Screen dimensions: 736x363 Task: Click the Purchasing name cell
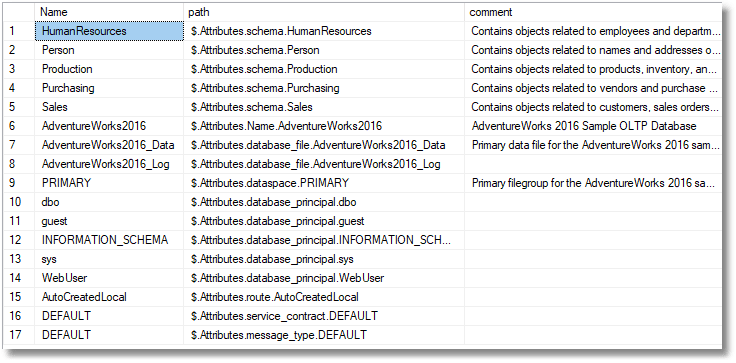(109, 88)
